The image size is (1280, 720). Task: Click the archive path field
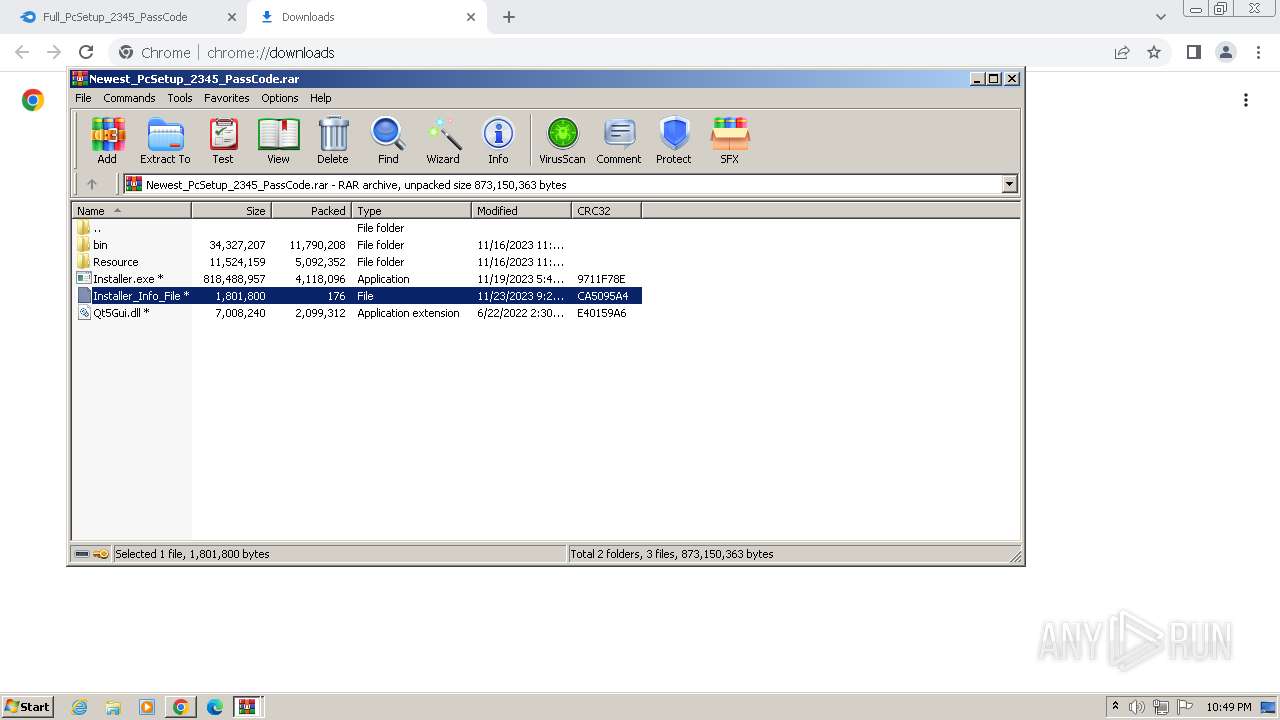(563, 184)
